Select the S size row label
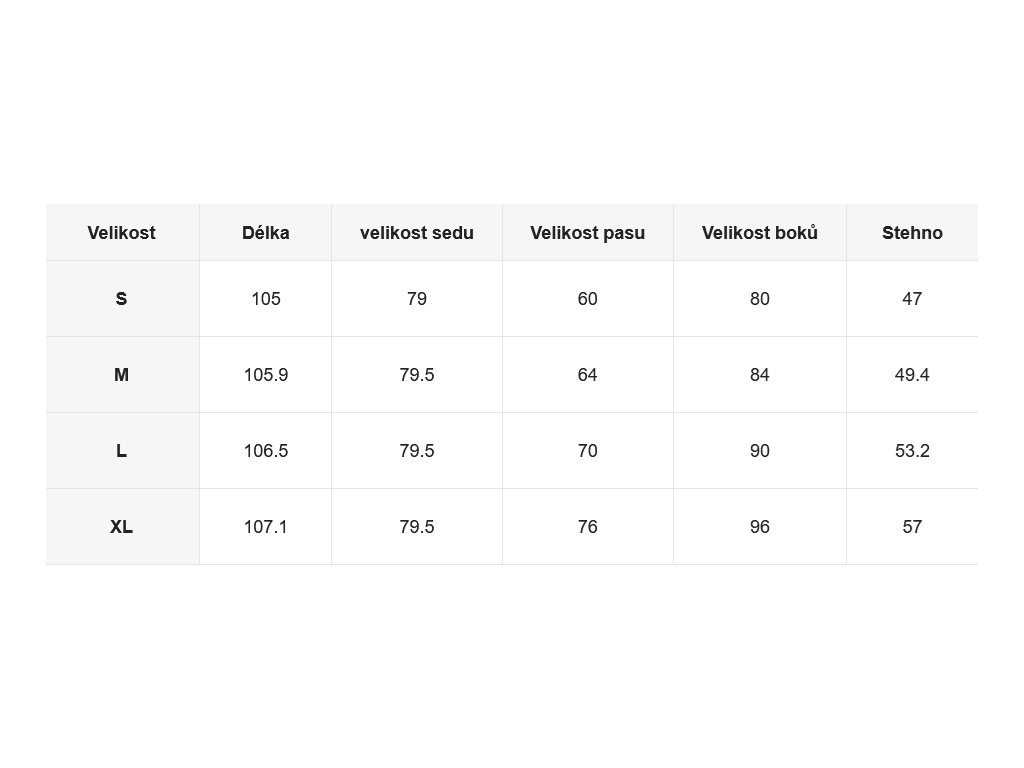The image size is (1024, 768). pyautogui.click(x=122, y=299)
